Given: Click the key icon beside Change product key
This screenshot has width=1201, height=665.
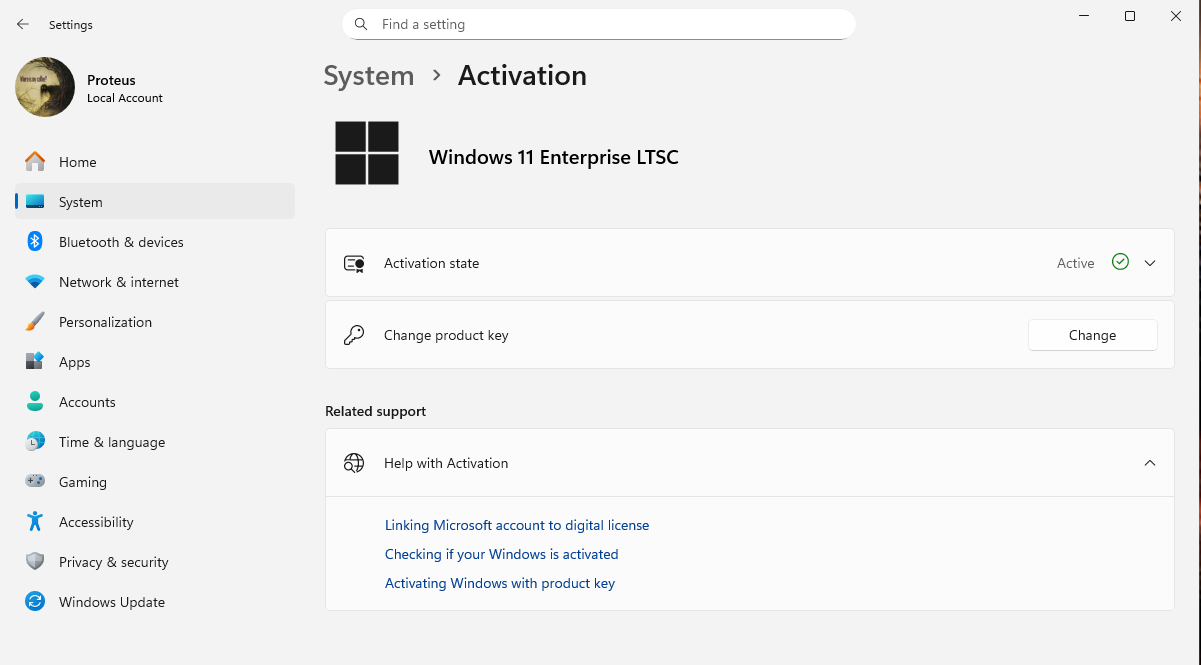Looking at the screenshot, I should (354, 335).
